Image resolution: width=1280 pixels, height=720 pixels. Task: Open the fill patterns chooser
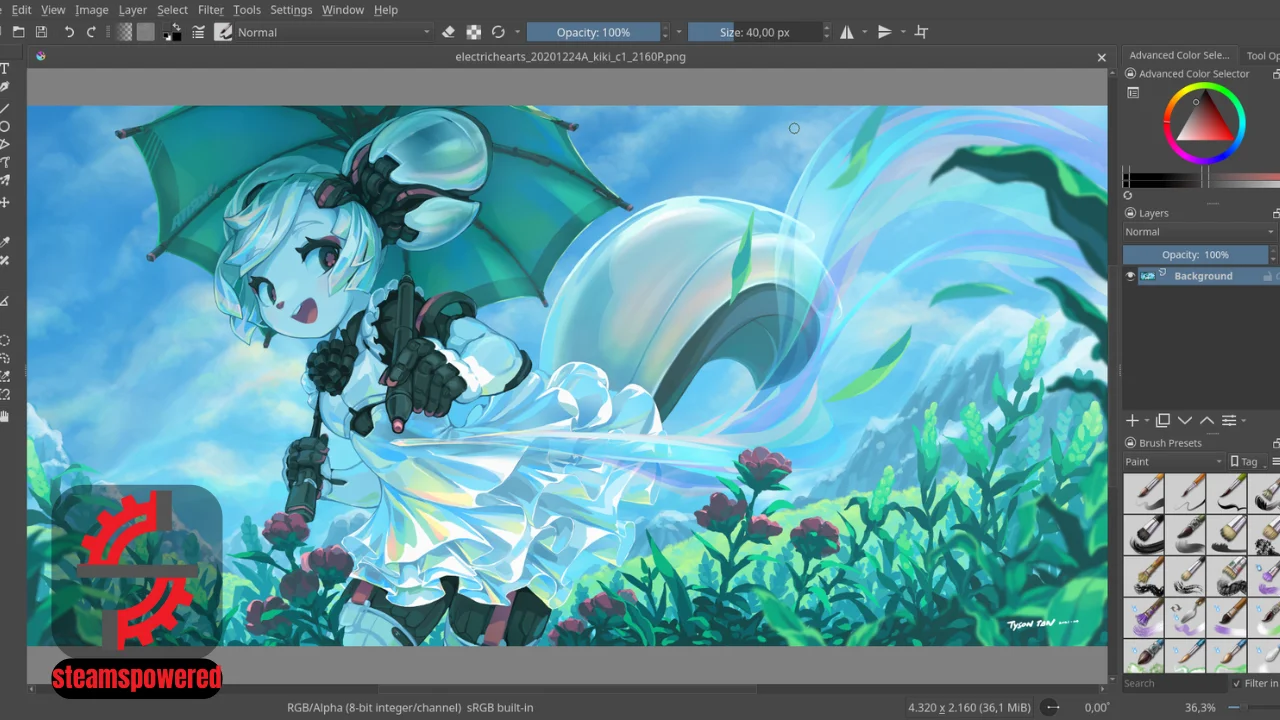(146, 32)
